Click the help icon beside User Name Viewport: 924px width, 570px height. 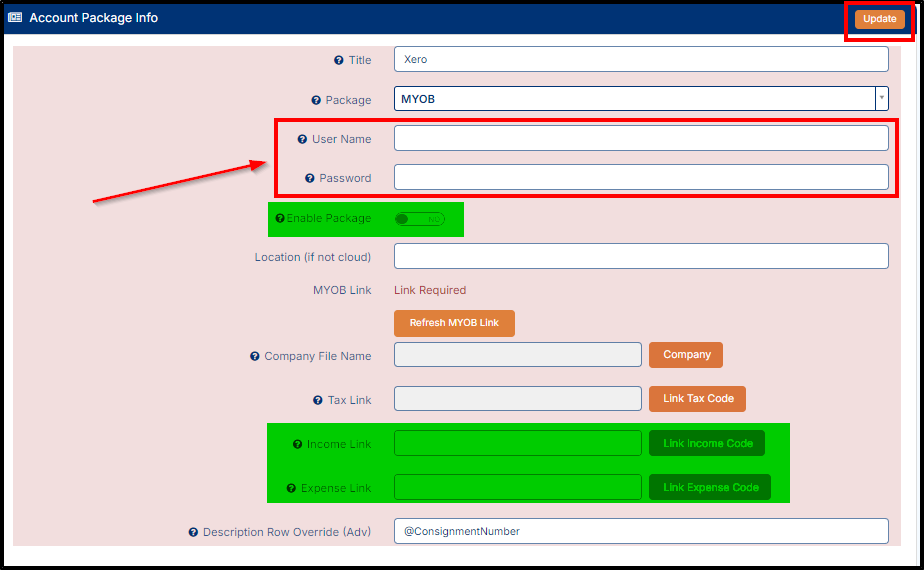(302, 139)
